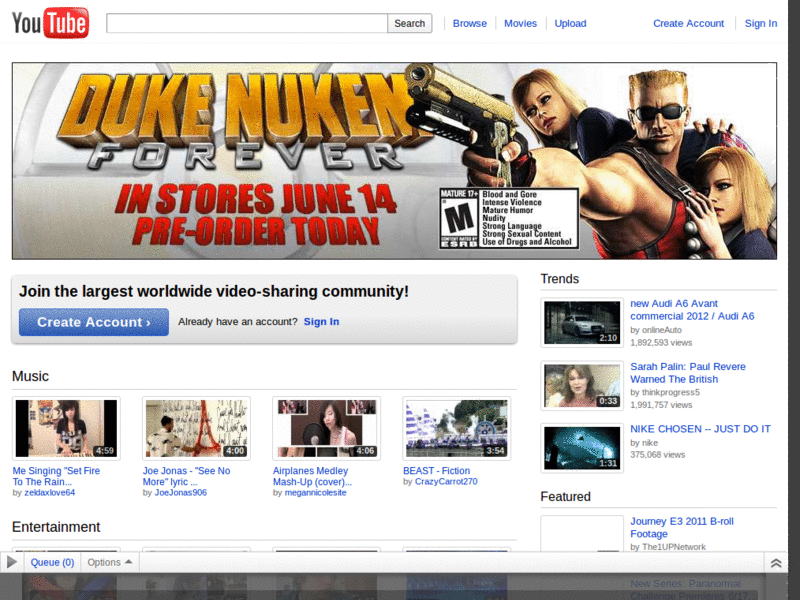This screenshot has height=600, width=800.
Task: Open the Browse menu item
Action: 469,23
